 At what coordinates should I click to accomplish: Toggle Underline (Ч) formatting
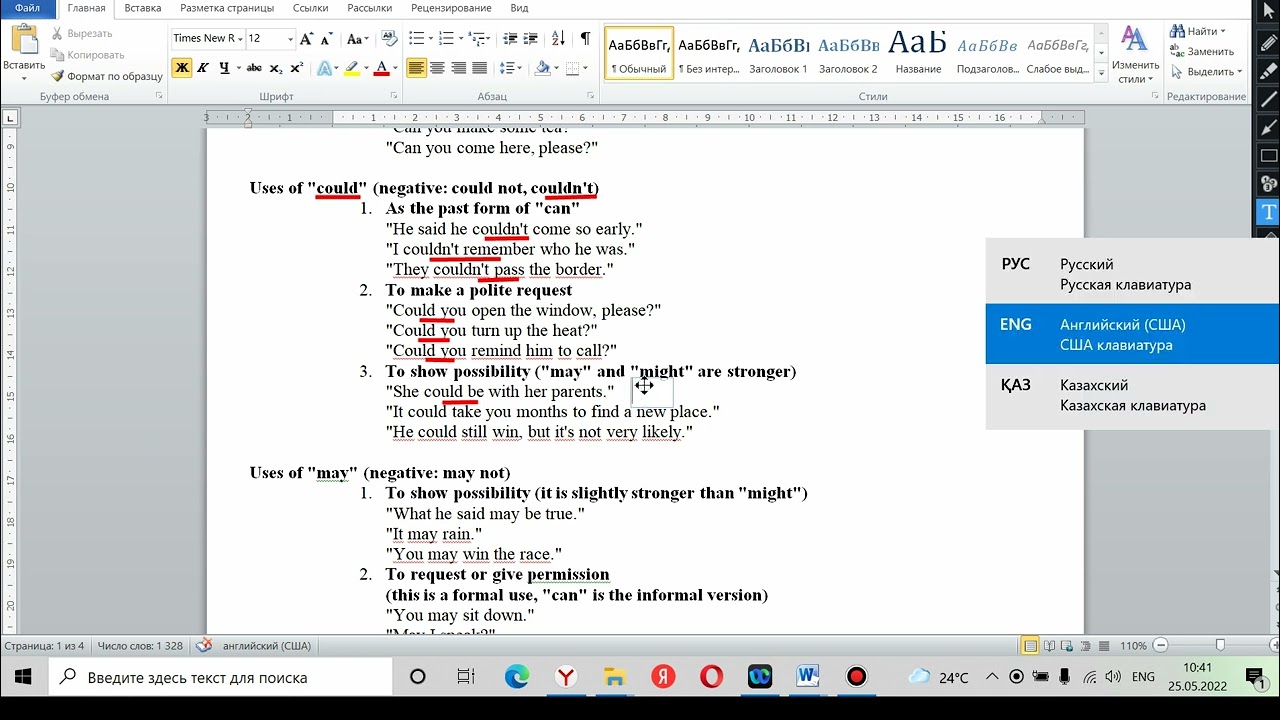coord(224,68)
